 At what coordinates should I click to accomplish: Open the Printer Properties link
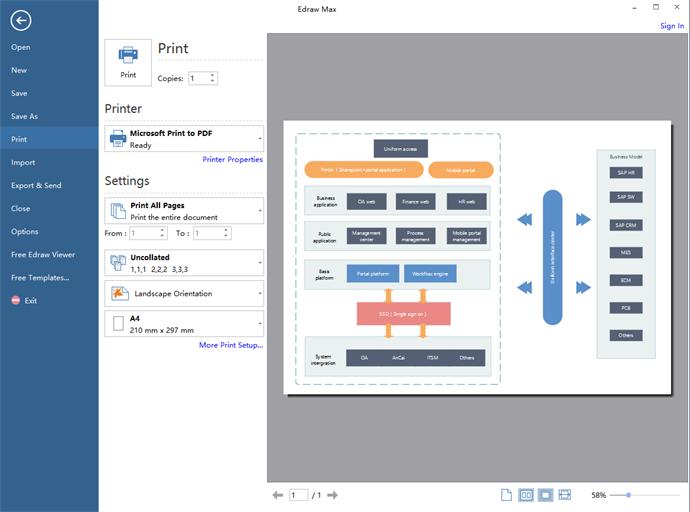click(x=232, y=159)
